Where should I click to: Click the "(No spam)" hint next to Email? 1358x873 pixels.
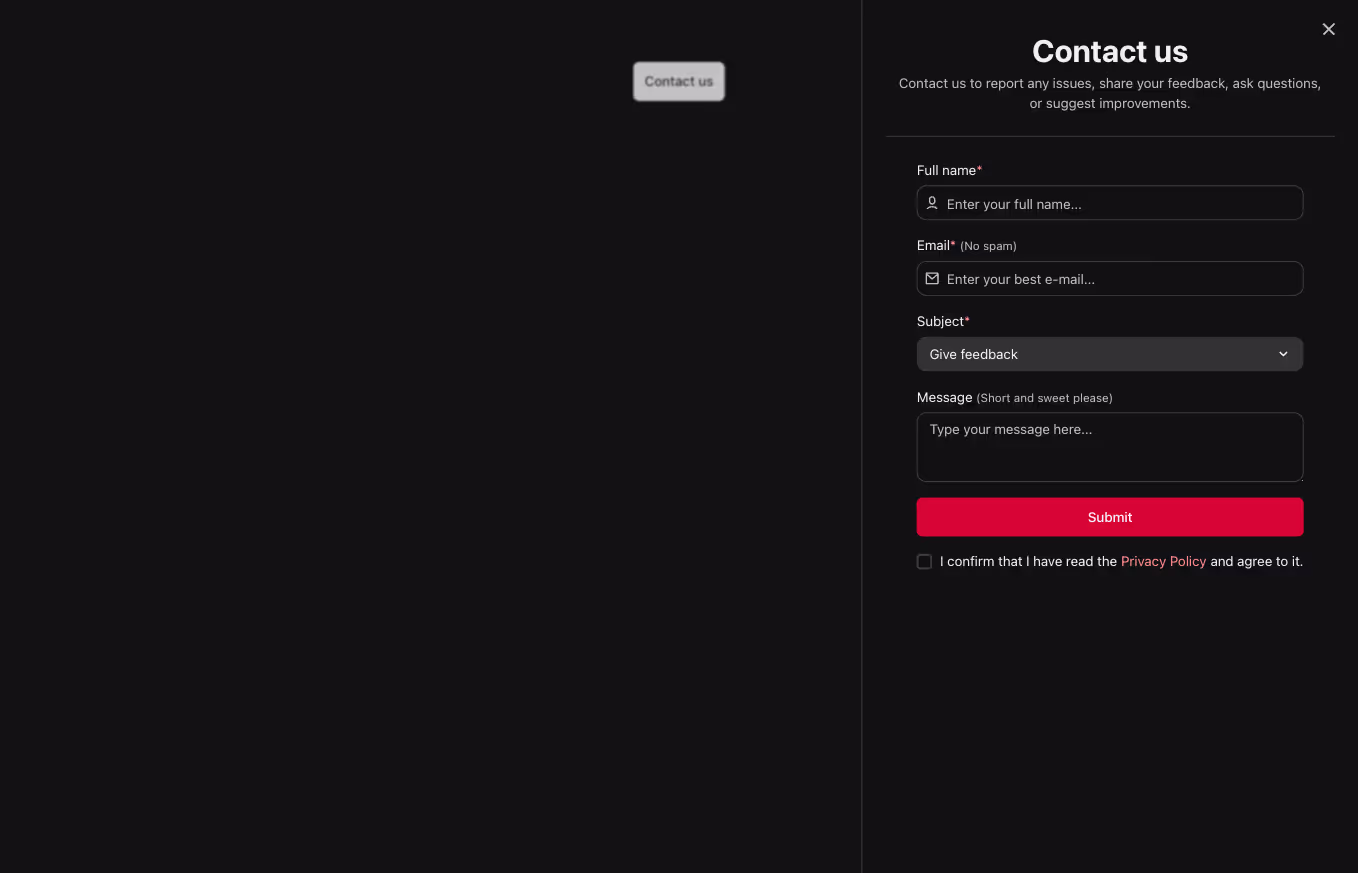coord(988,245)
